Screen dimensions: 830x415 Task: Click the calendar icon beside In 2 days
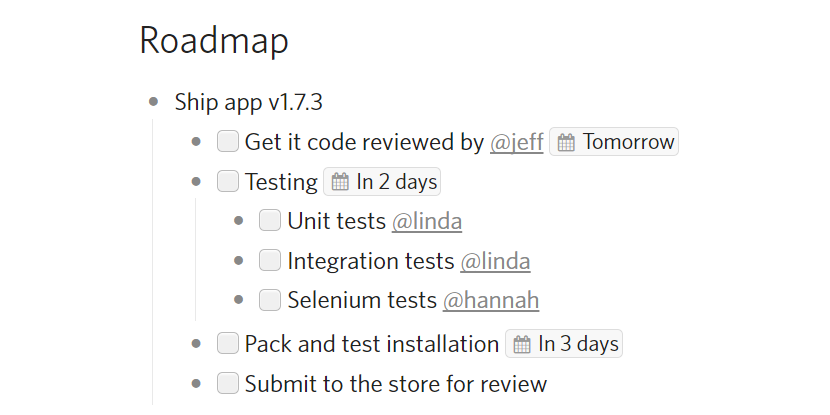[x=340, y=182]
